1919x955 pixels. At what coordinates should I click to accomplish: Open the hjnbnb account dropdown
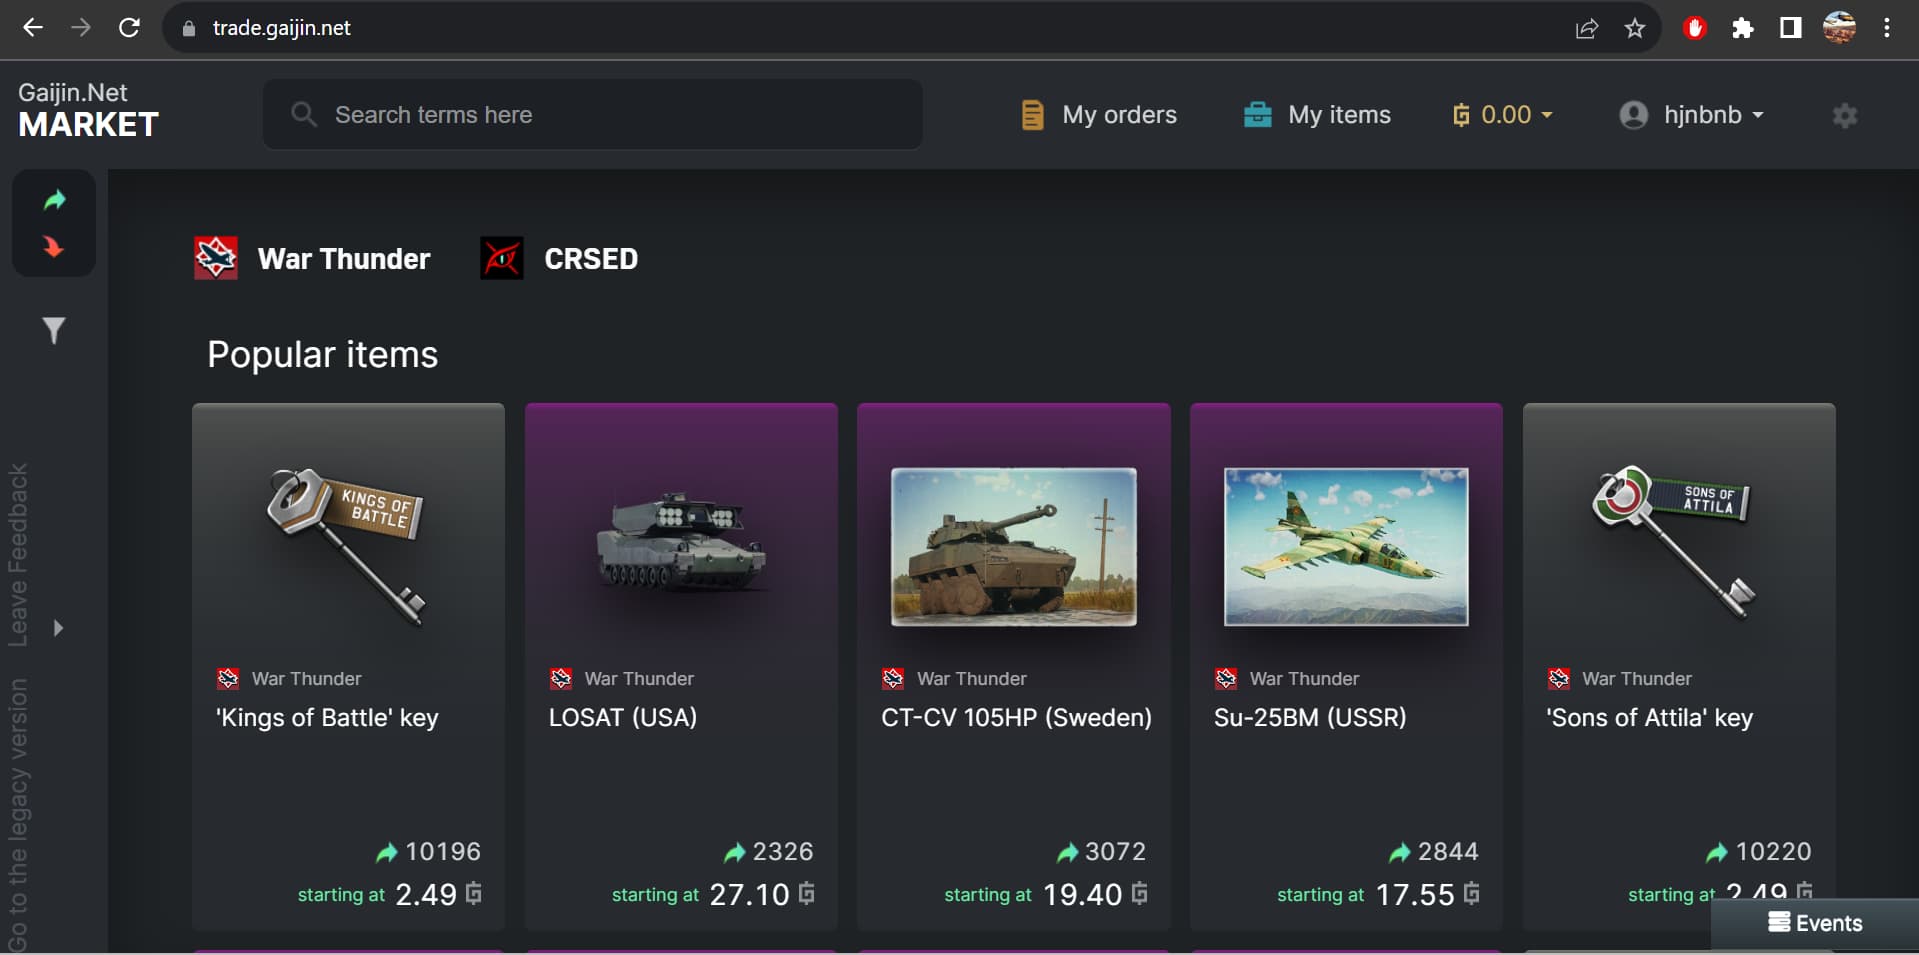pos(1691,115)
